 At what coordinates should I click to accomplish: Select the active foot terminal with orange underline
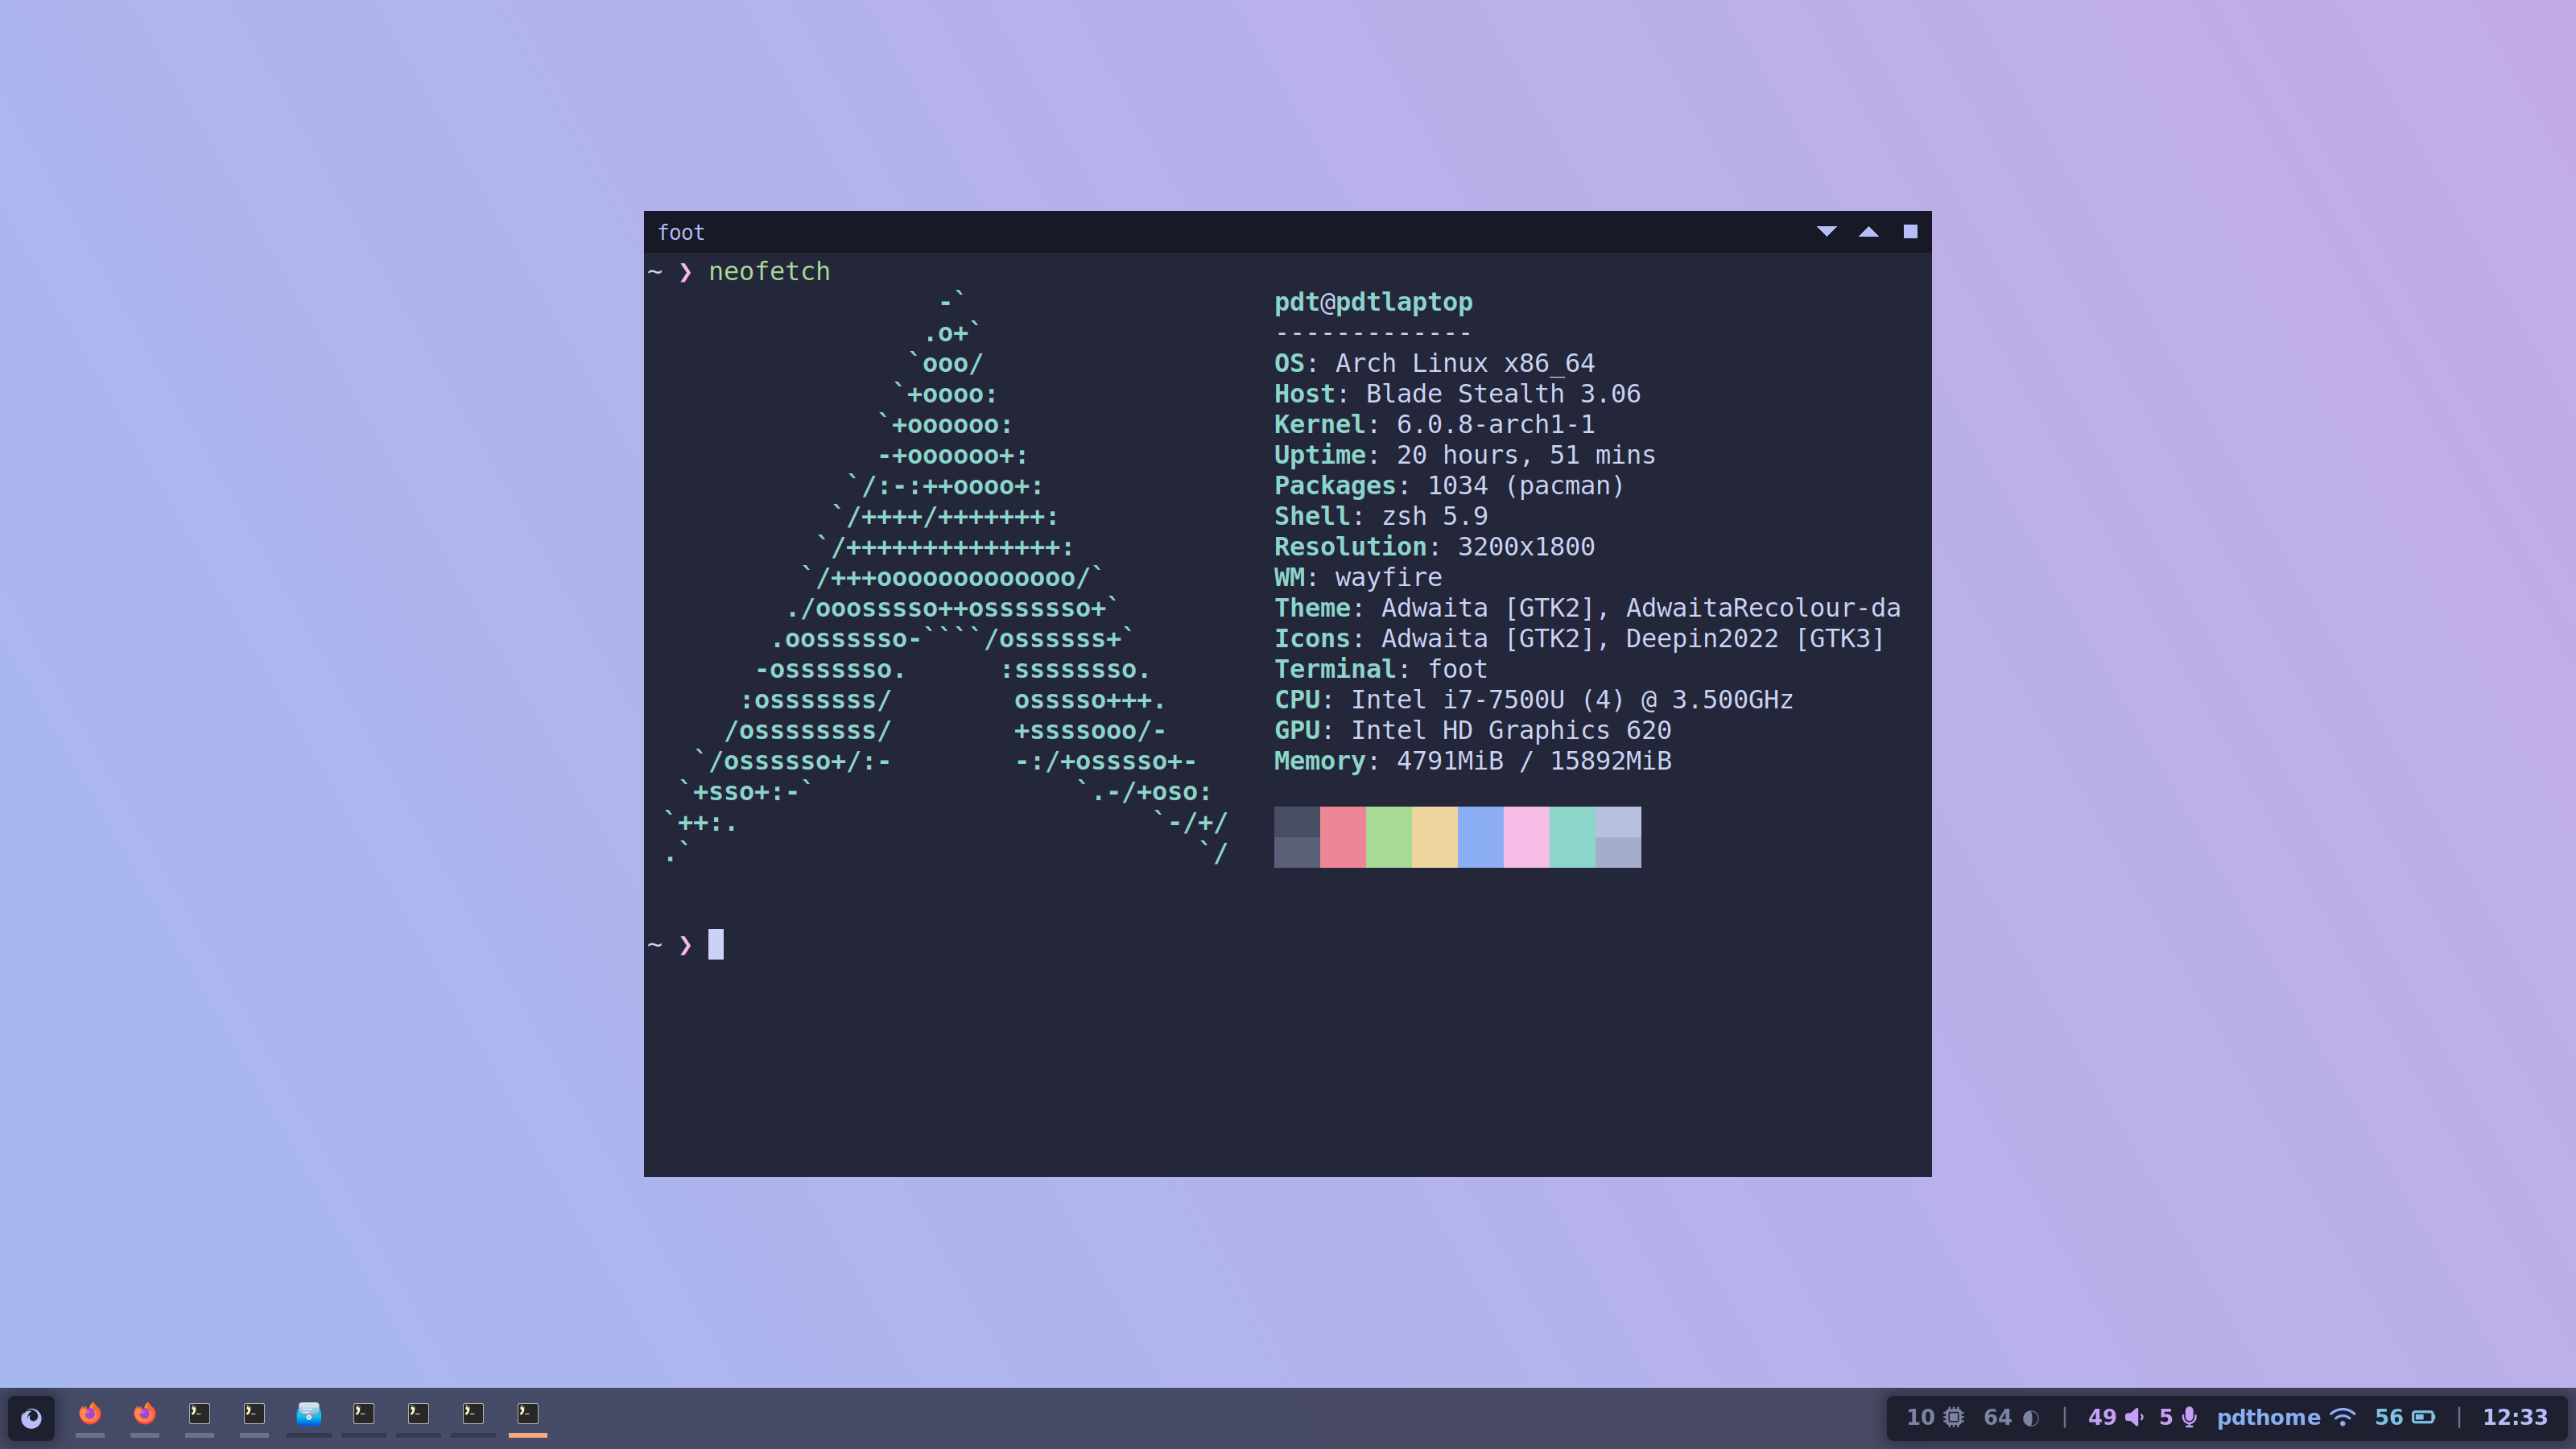click(527, 1414)
